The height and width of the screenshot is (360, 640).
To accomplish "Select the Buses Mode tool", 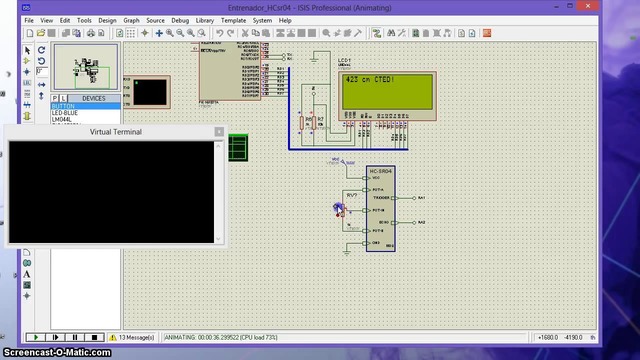I will point(27,105).
